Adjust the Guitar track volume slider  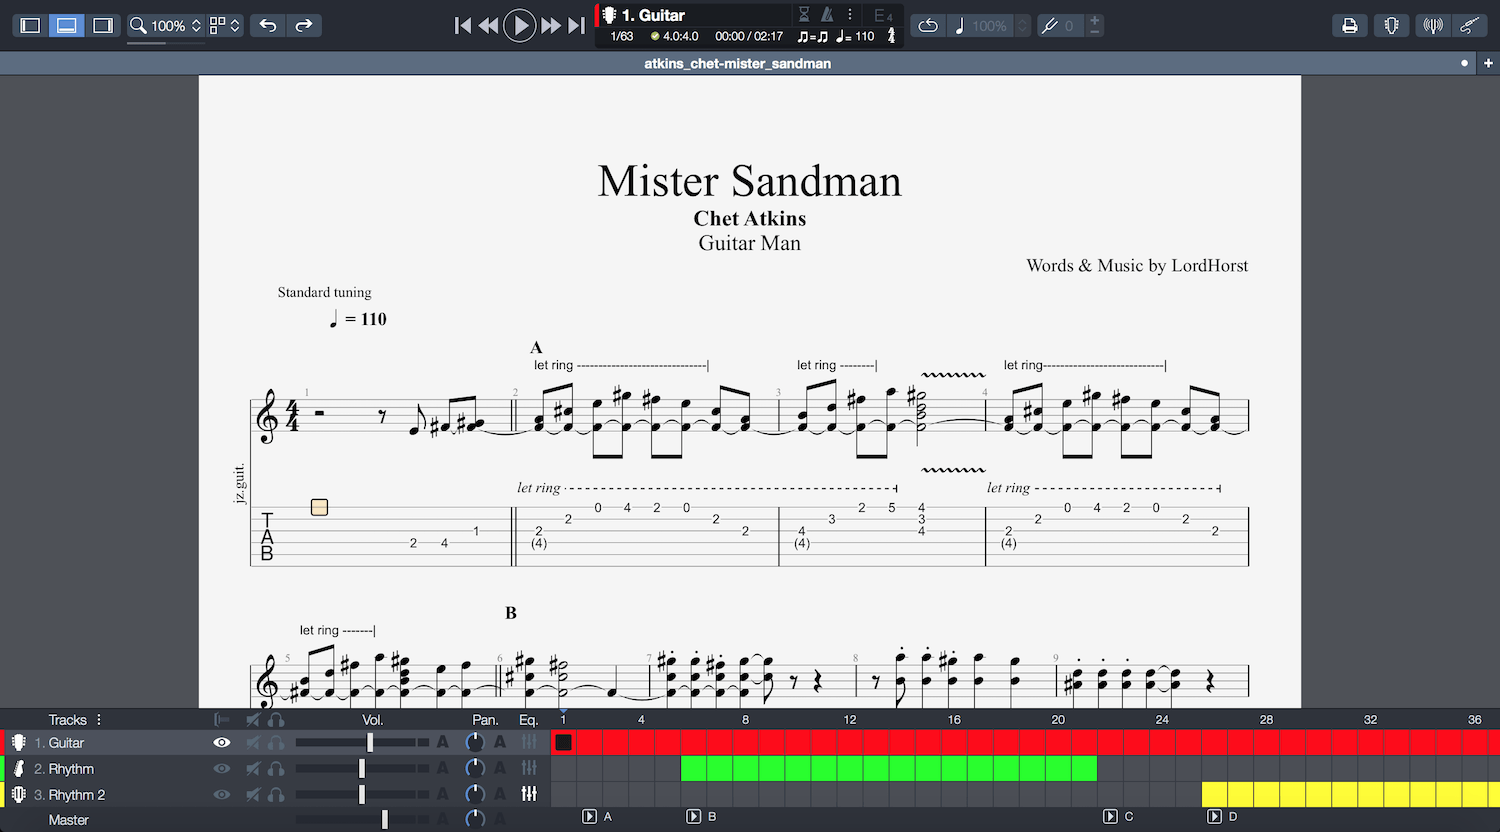click(x=370, y=742)
